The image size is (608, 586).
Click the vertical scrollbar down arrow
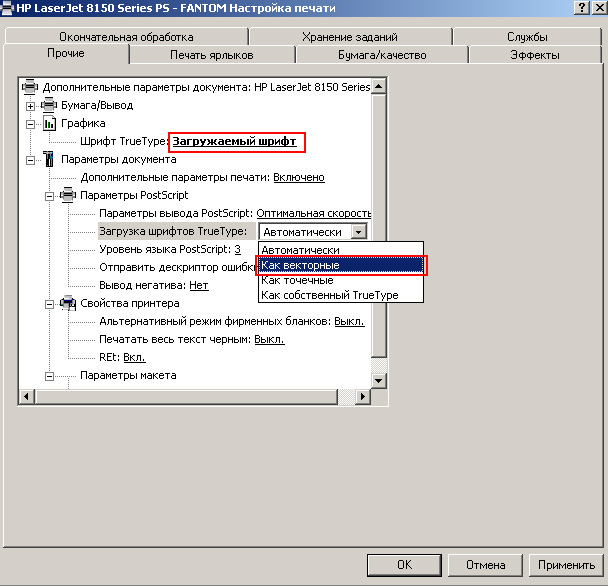point(379,381)
